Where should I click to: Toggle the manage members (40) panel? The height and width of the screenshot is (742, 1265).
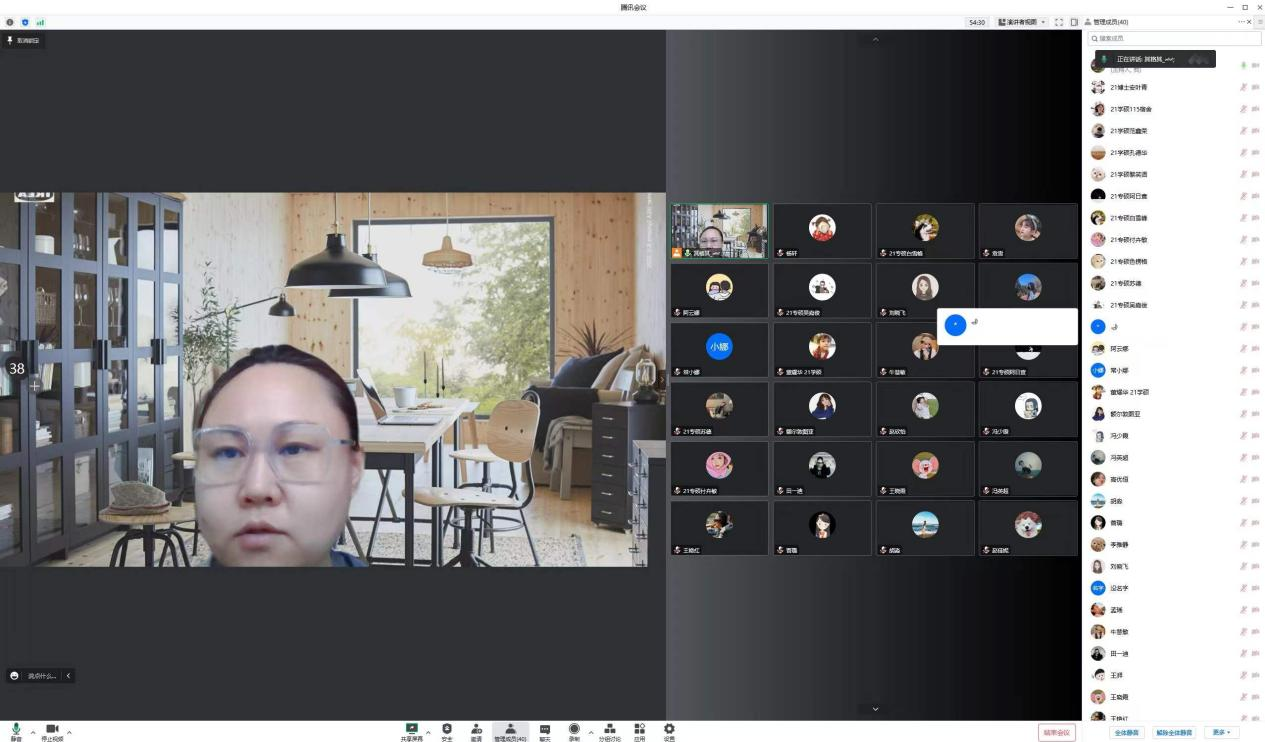510,731
